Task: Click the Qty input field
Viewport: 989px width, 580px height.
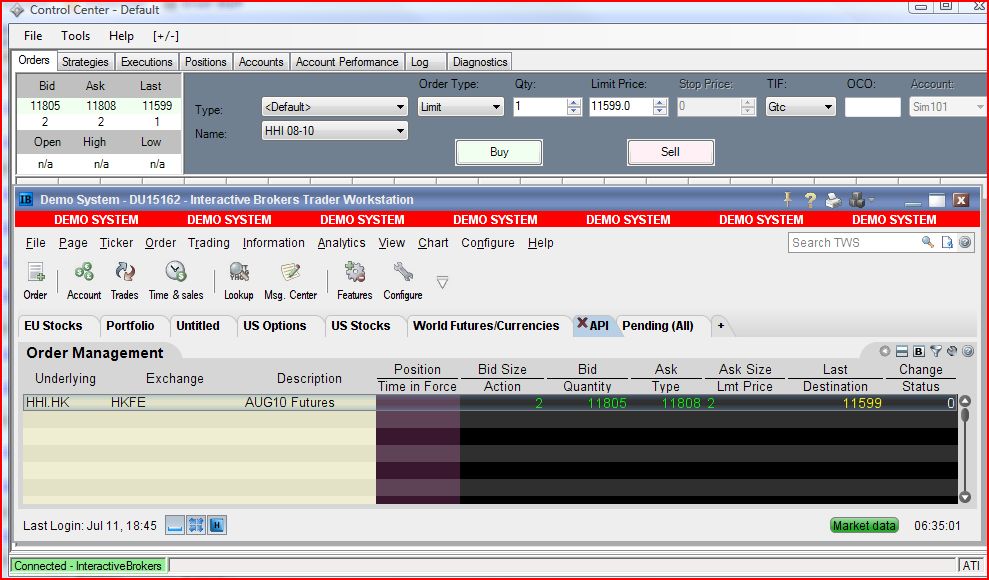Action: [x=540, y=107]
